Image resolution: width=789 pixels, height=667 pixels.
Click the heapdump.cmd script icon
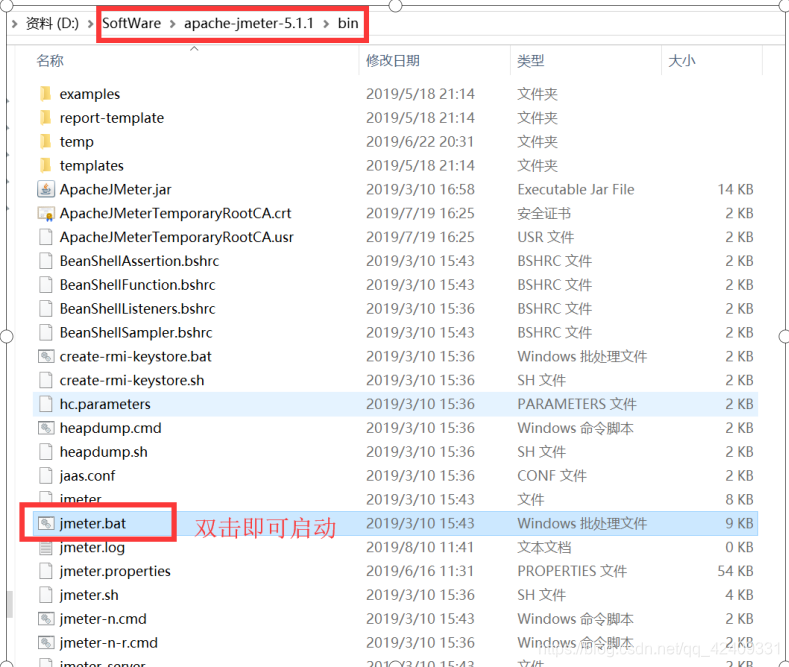[46, 428]
